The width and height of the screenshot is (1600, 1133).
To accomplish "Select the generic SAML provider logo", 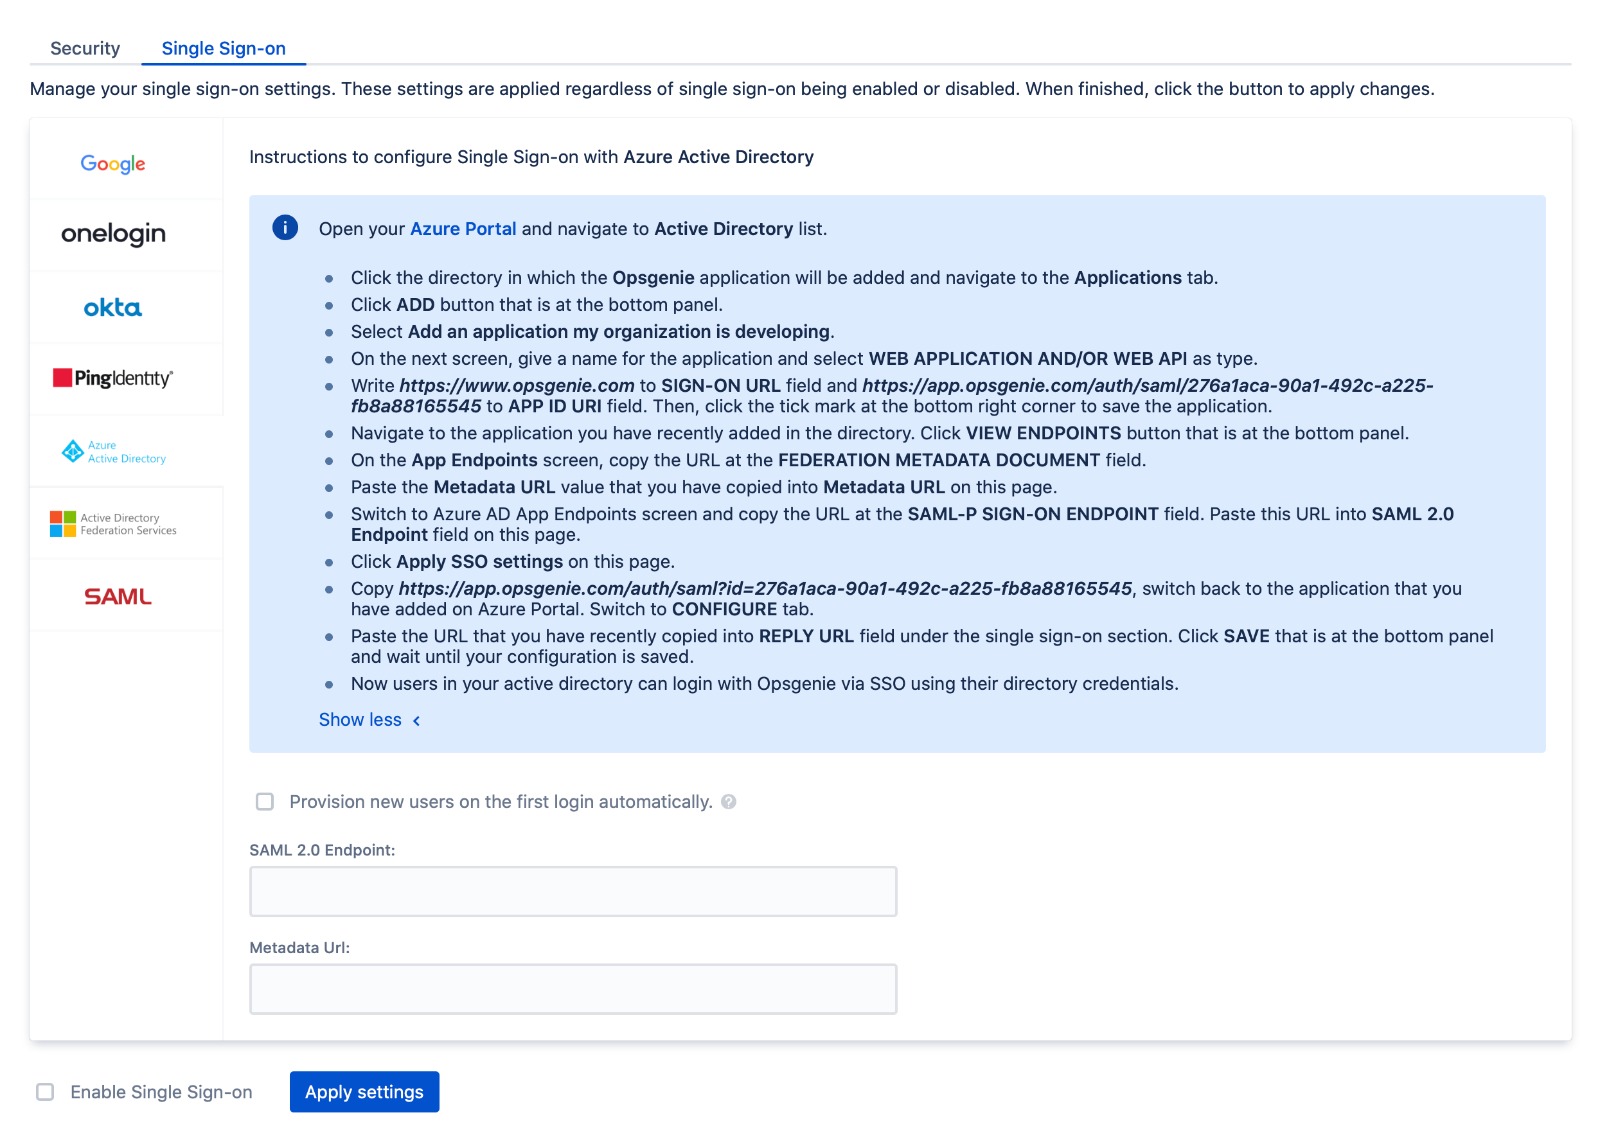I will click(117, 596).
